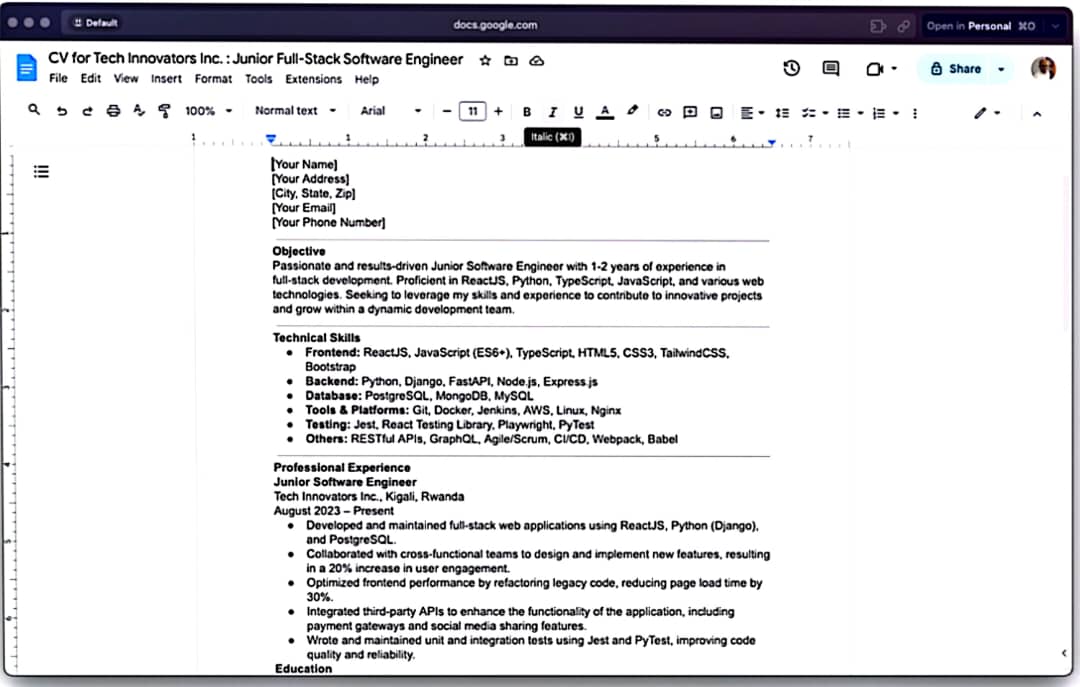
Task: Show more toolbar options
Action: 915,113
